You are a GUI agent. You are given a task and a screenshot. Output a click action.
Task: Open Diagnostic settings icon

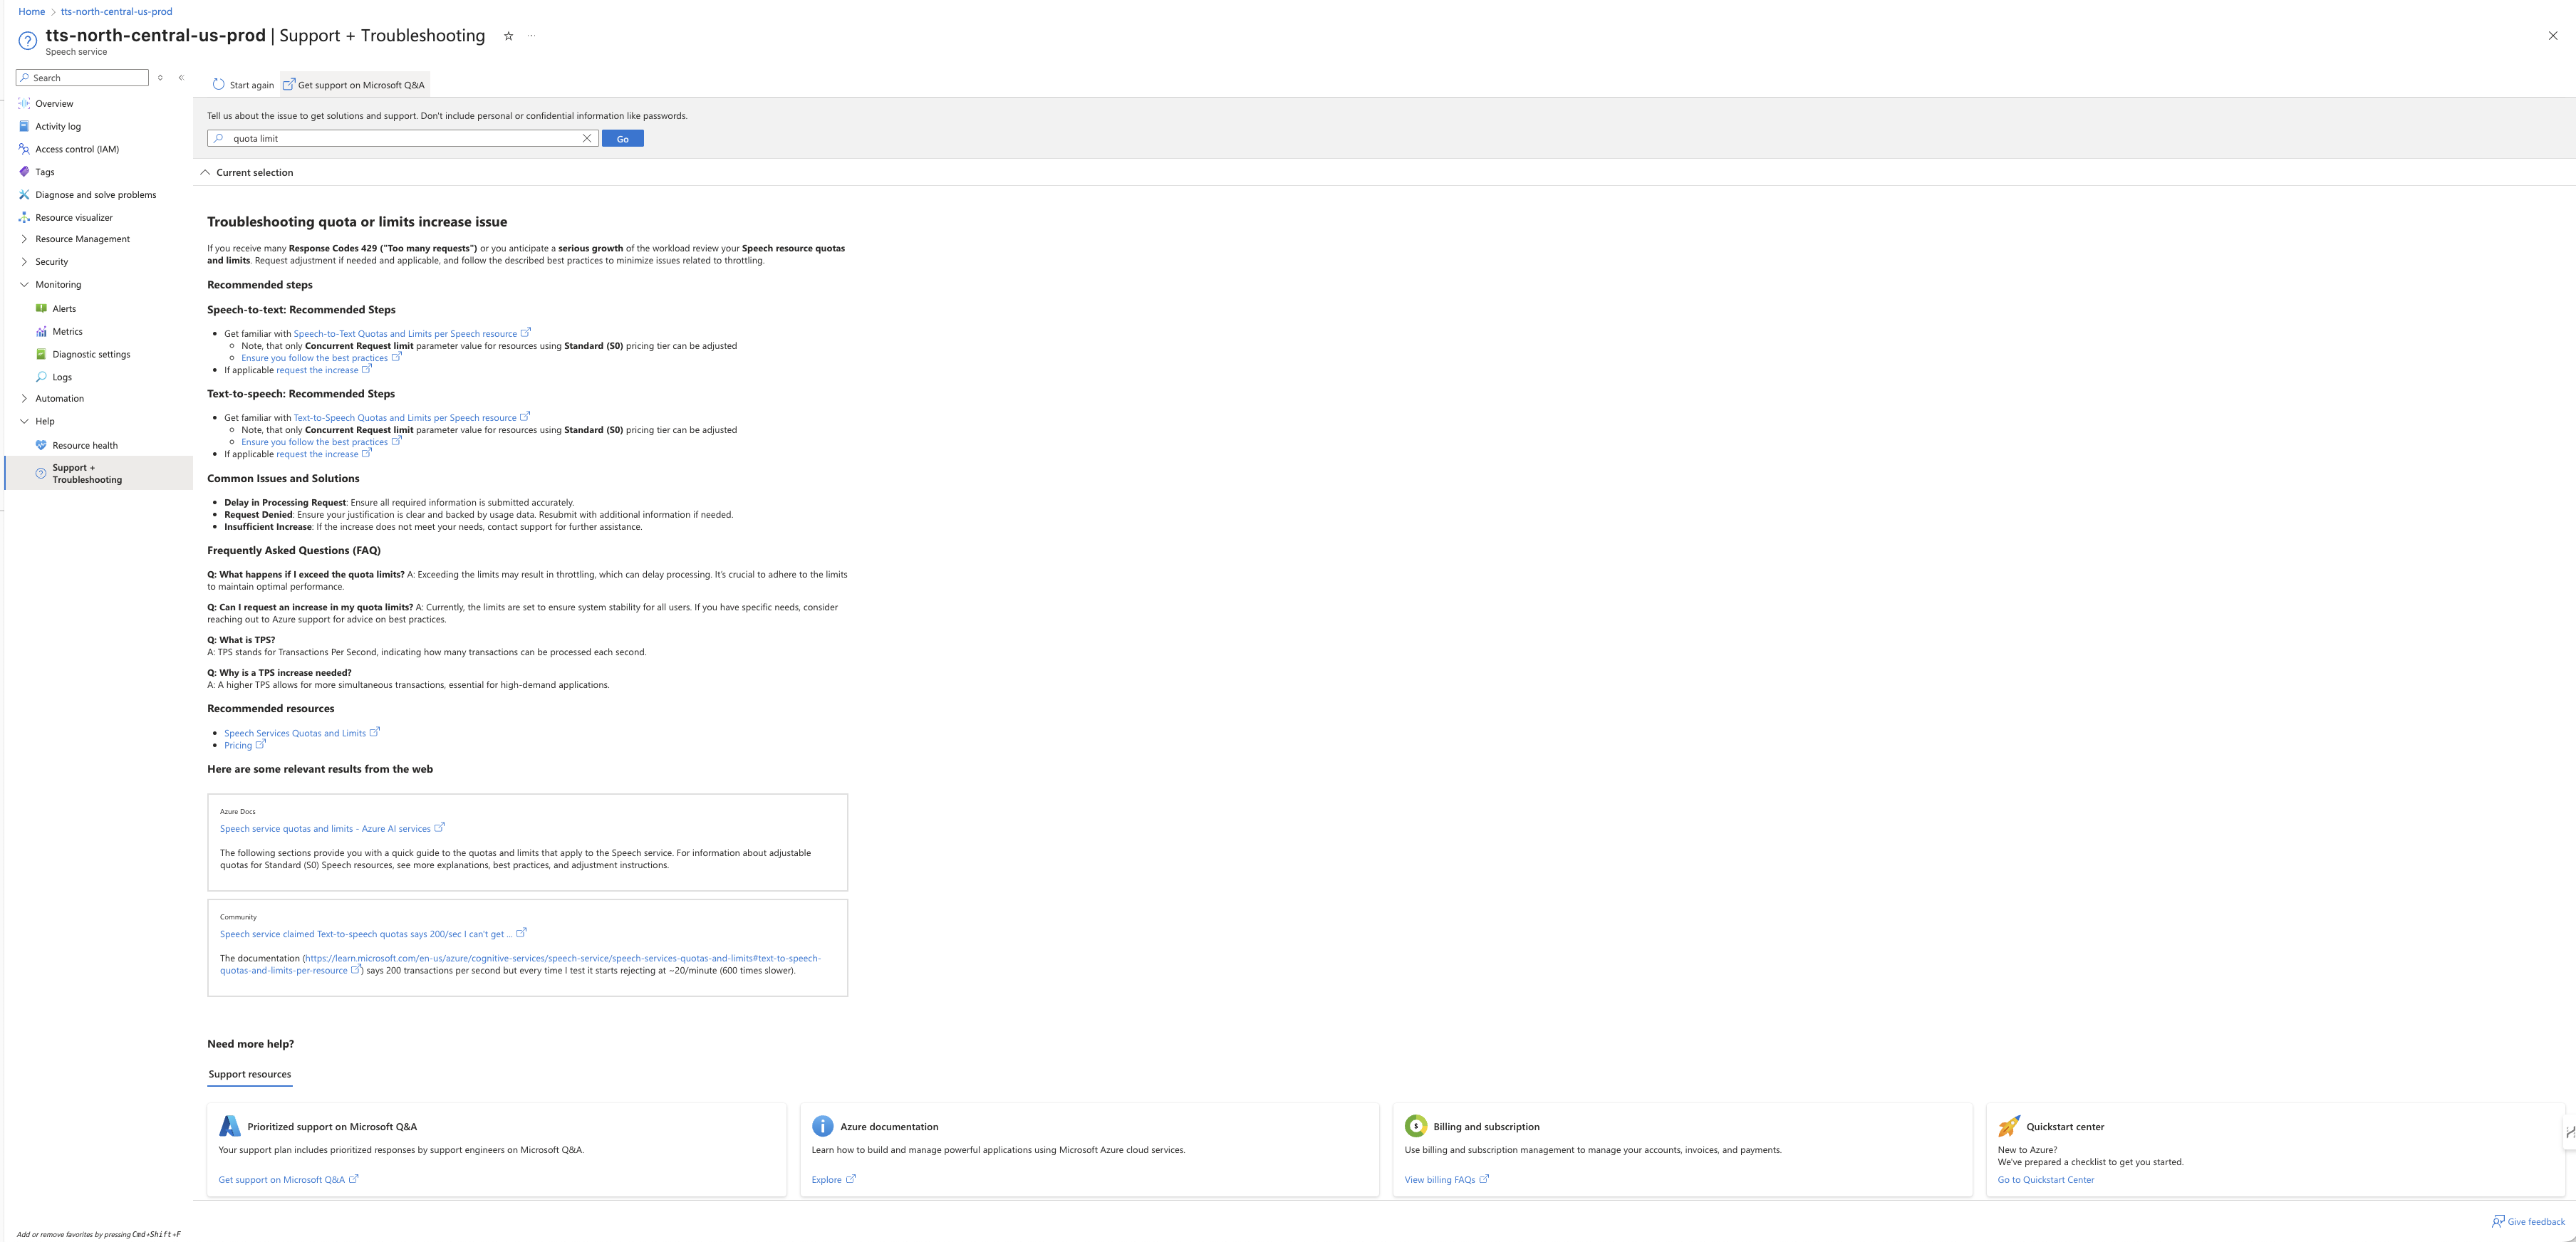pos(41,354)
